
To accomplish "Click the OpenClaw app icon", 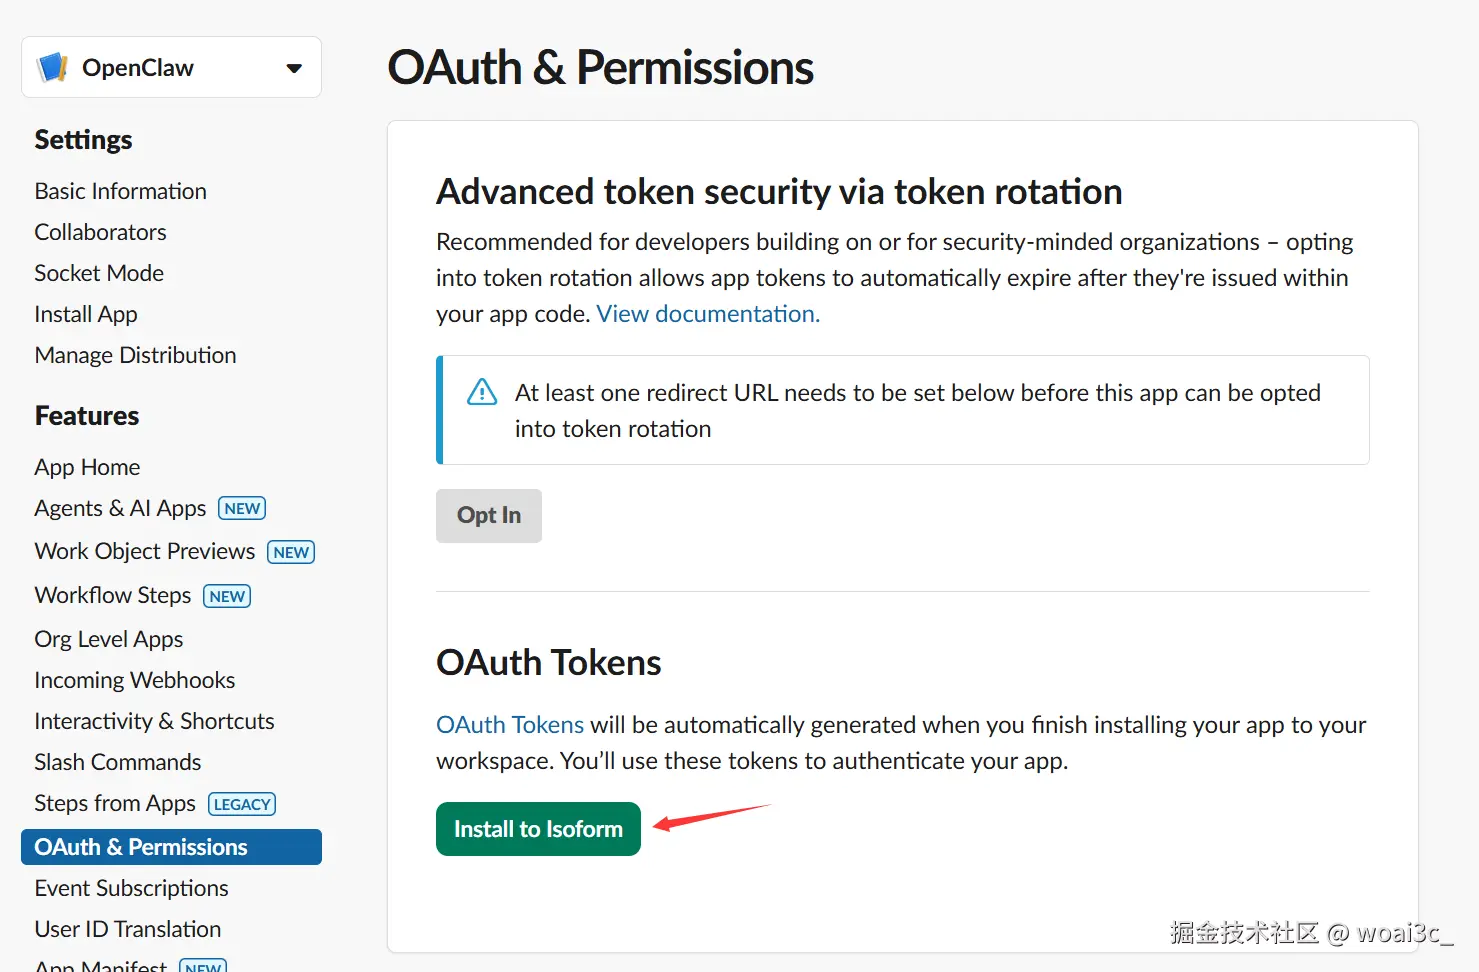I will [x=52, y=68].
